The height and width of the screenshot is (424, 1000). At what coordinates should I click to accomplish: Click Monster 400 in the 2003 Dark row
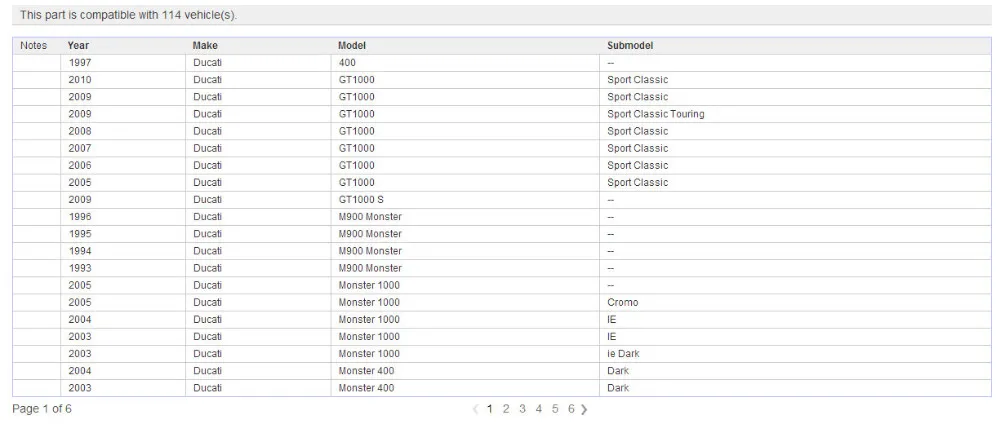pyautogui.click(x=366, y=388)
